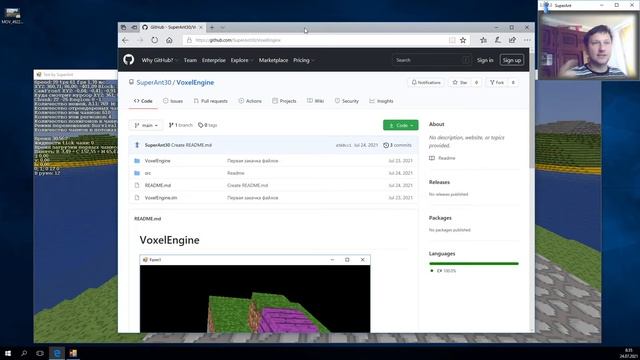640x360 pixels.
Task: Click the VoxelEngine folder icon
Action: (x=137, y=161)
